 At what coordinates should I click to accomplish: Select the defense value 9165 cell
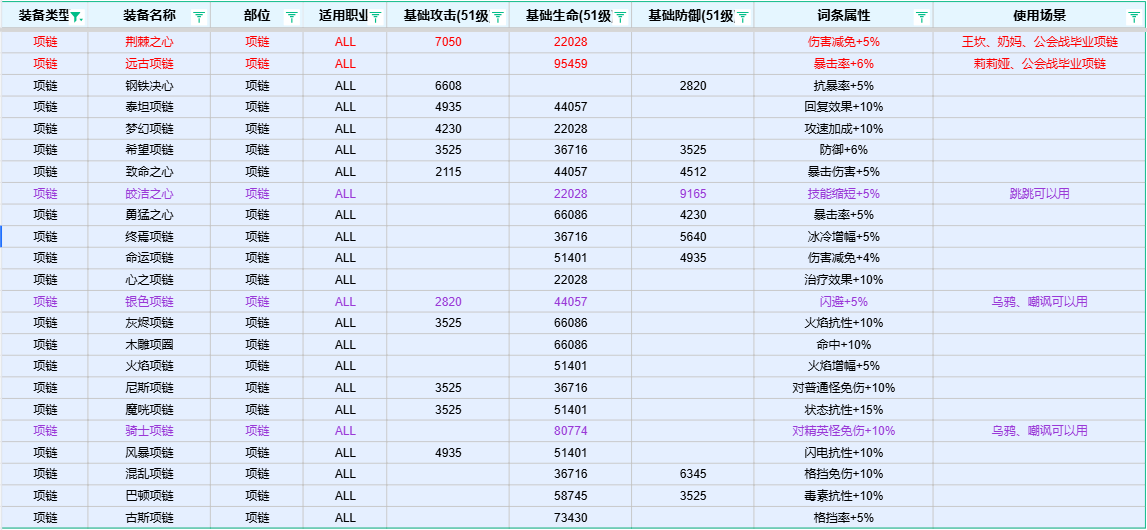click(693, 194)
